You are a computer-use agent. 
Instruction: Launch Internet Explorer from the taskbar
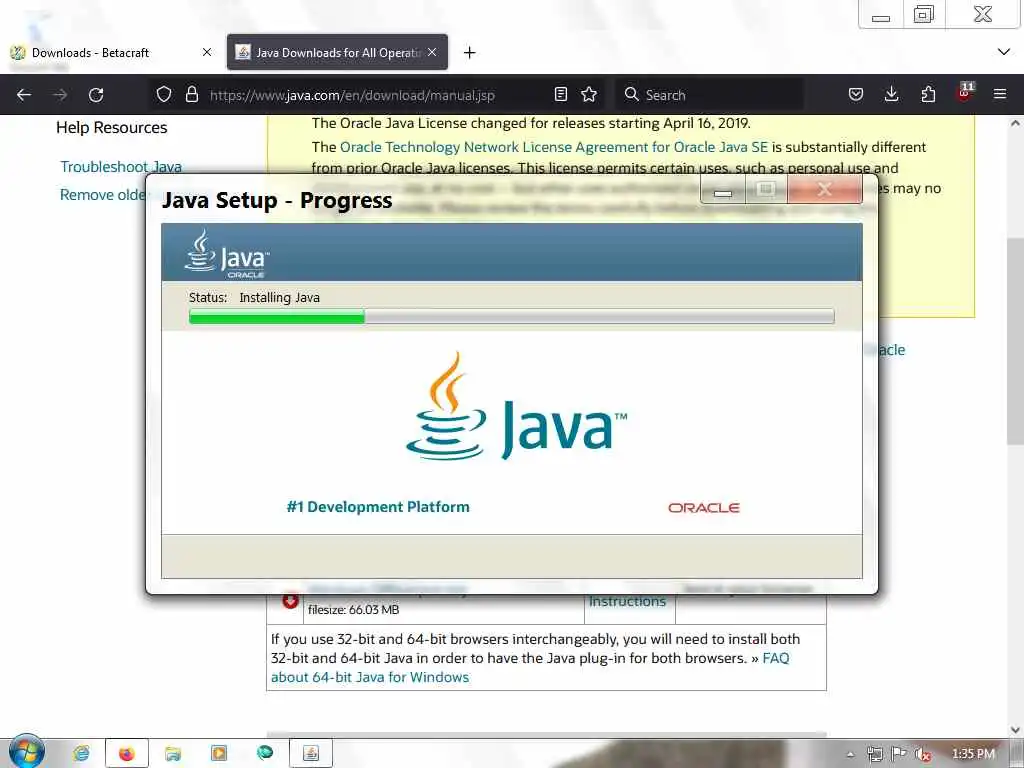click(81, 754)
